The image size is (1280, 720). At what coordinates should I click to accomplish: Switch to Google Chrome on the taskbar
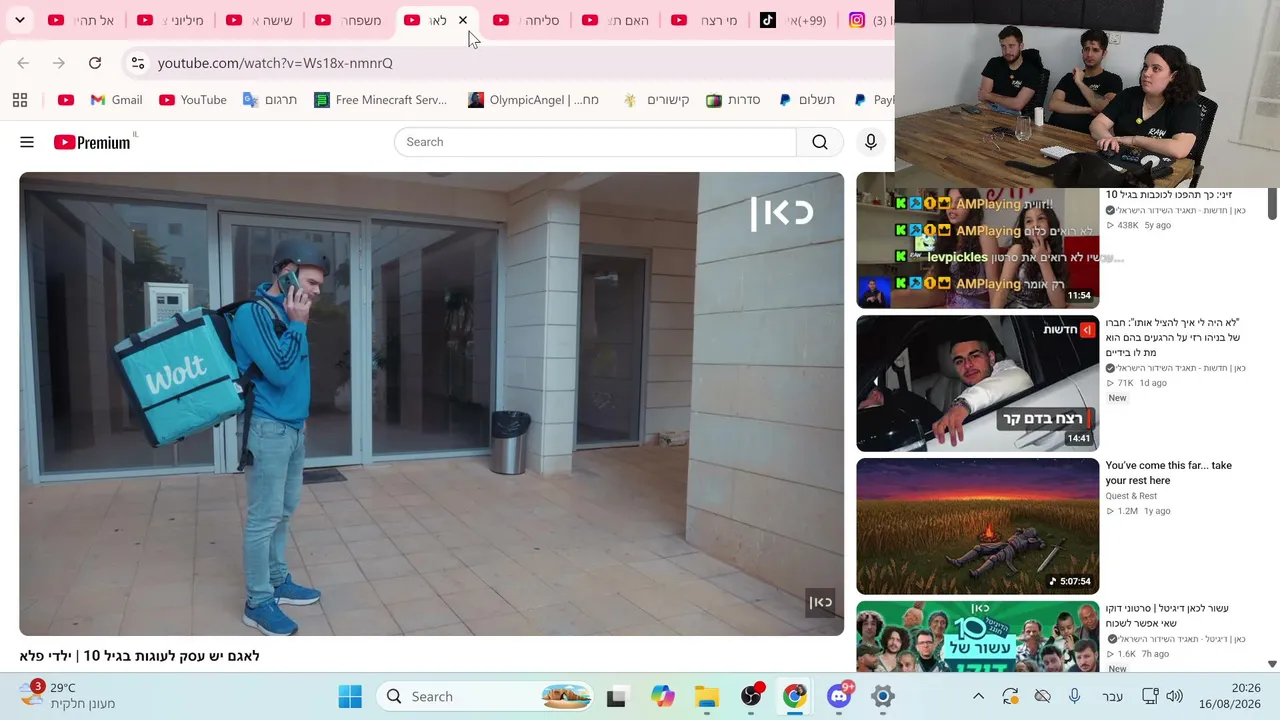[794, 697]
